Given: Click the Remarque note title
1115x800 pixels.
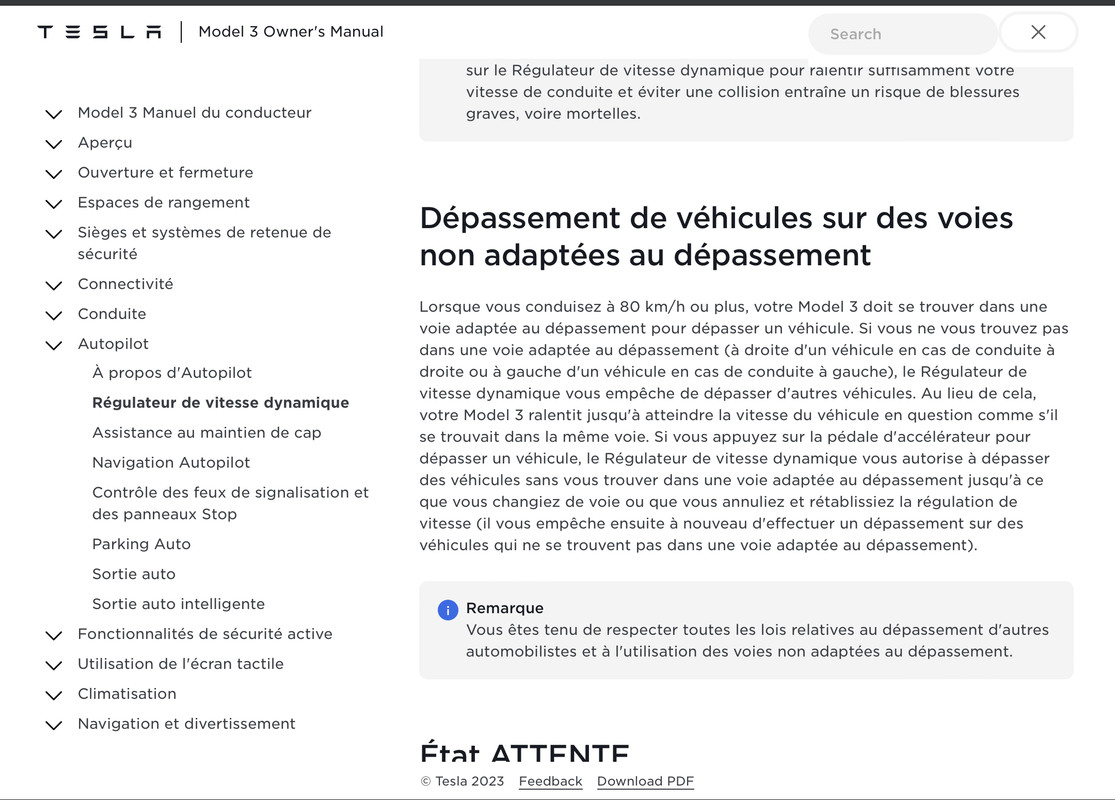Looking at the screenshot, I should pos(505,608).
